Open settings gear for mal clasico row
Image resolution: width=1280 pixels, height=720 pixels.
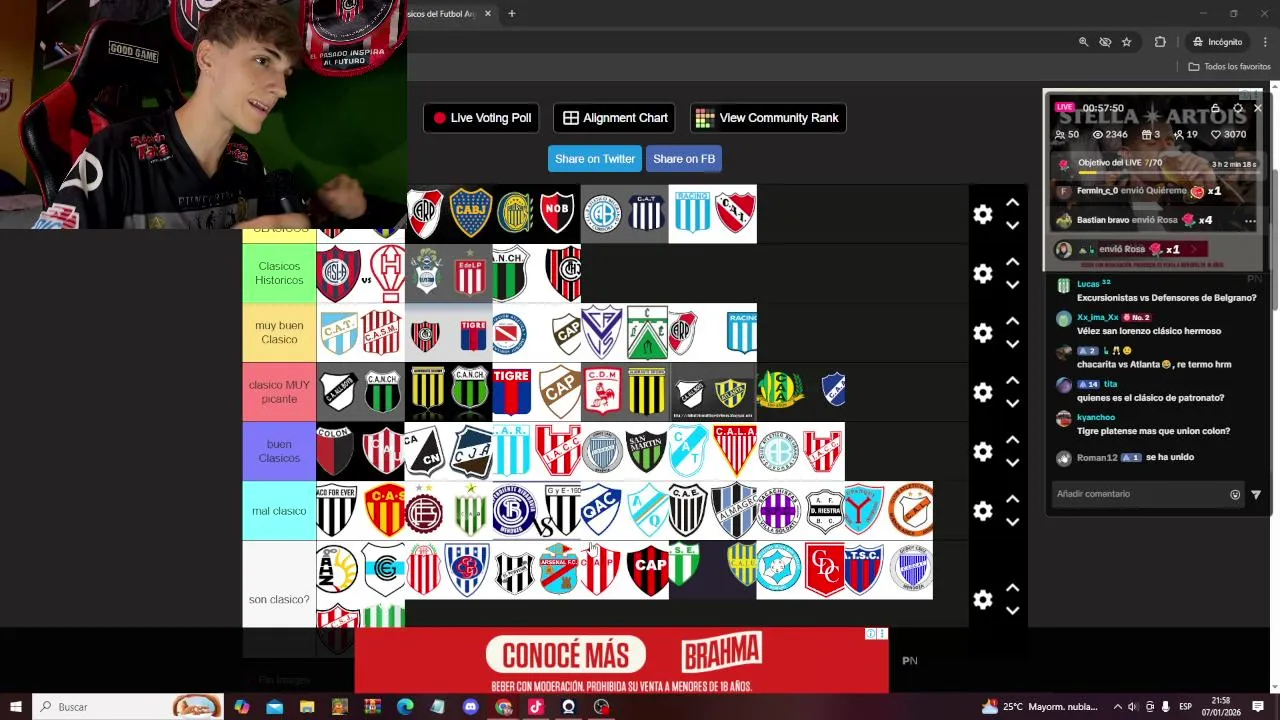(983, 511)
